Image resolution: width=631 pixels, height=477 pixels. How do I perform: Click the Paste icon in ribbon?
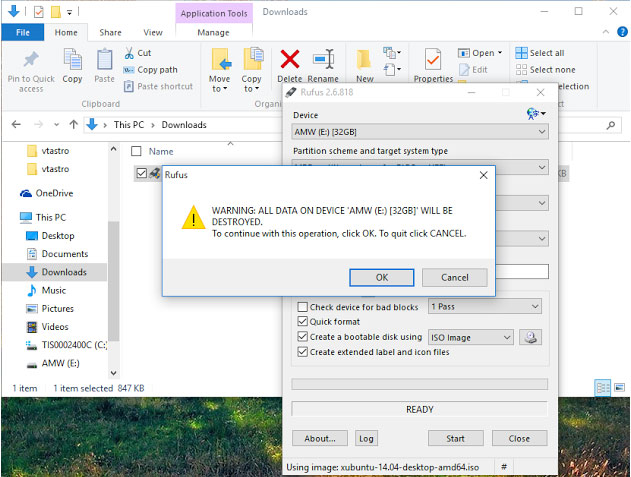104,59
